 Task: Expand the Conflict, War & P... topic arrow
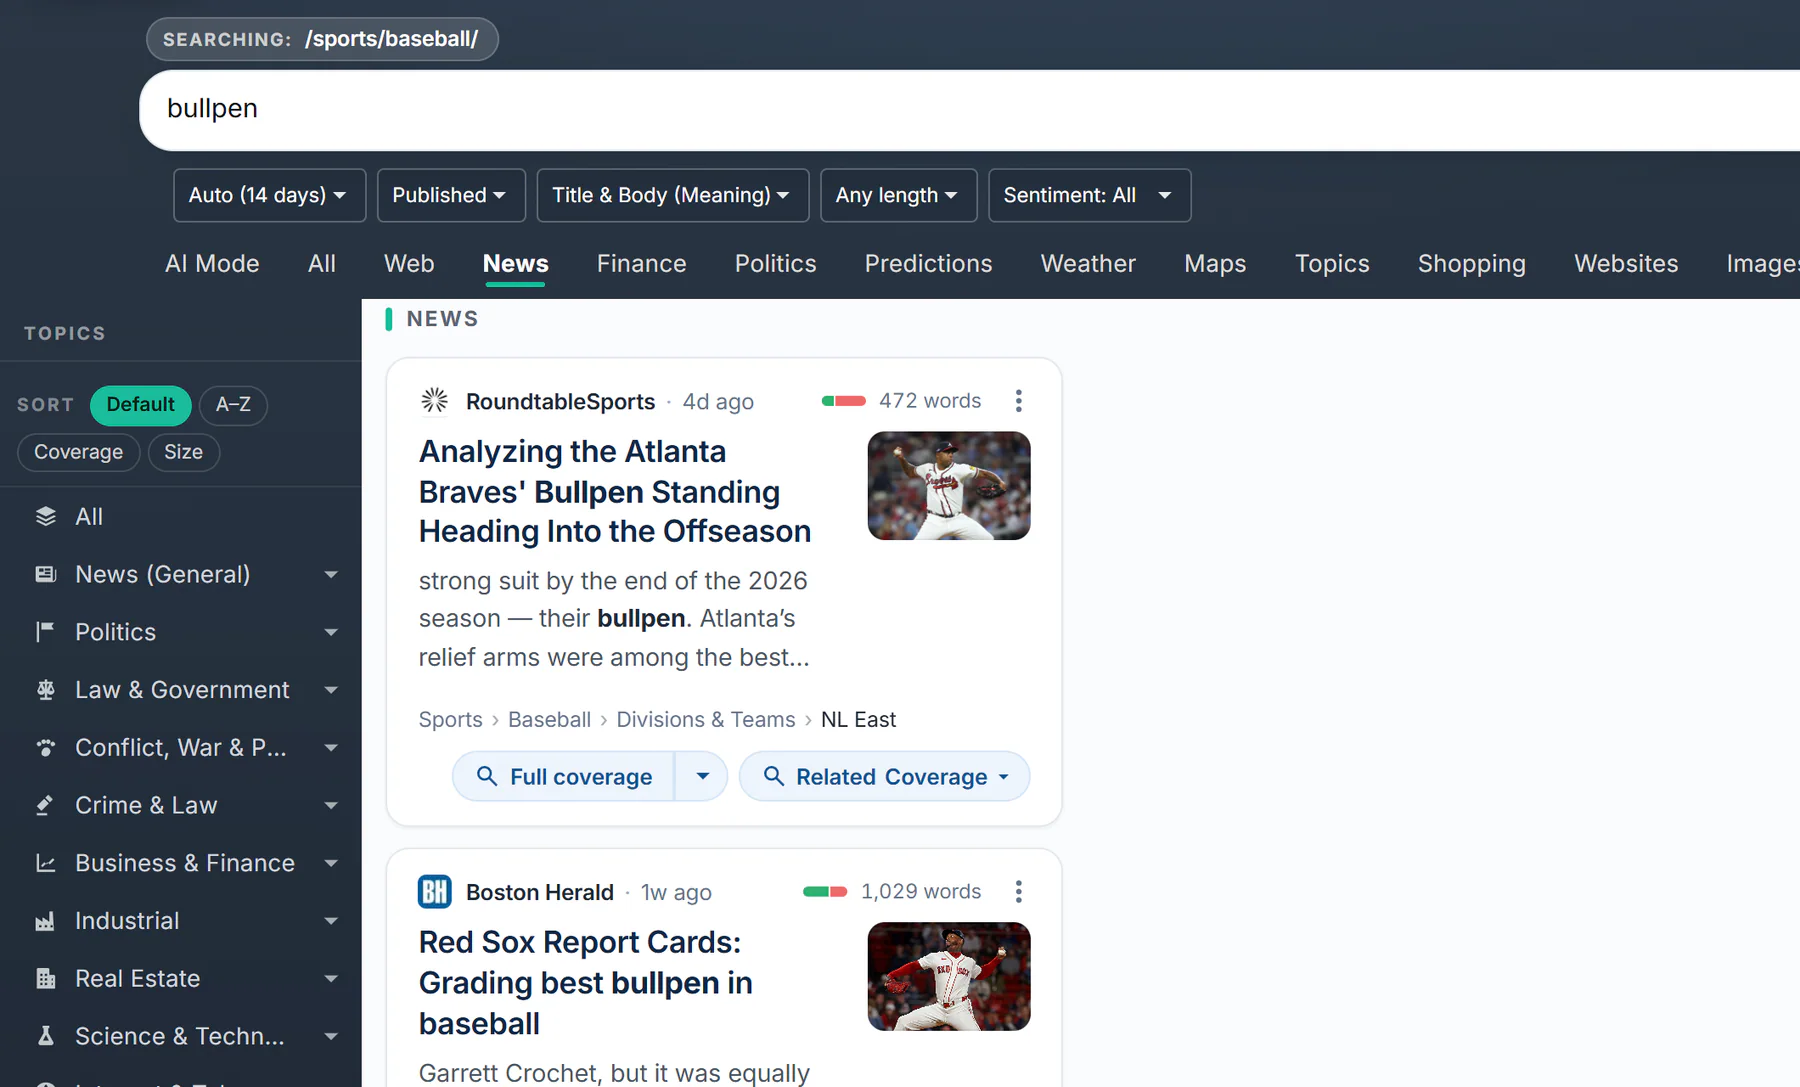pyautogui.click(x=331, y=748)
